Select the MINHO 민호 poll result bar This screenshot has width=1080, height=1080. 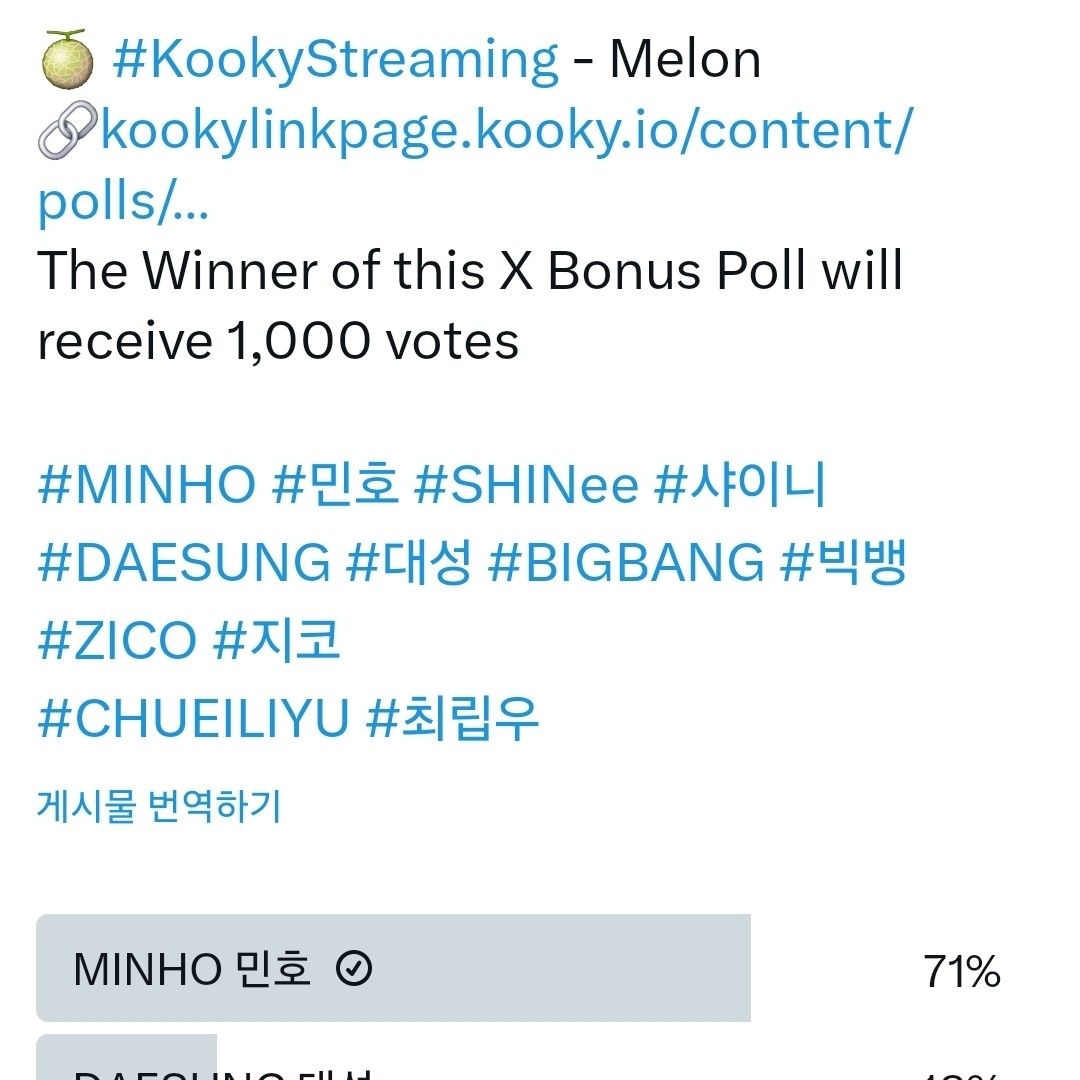tap(393, 968)
